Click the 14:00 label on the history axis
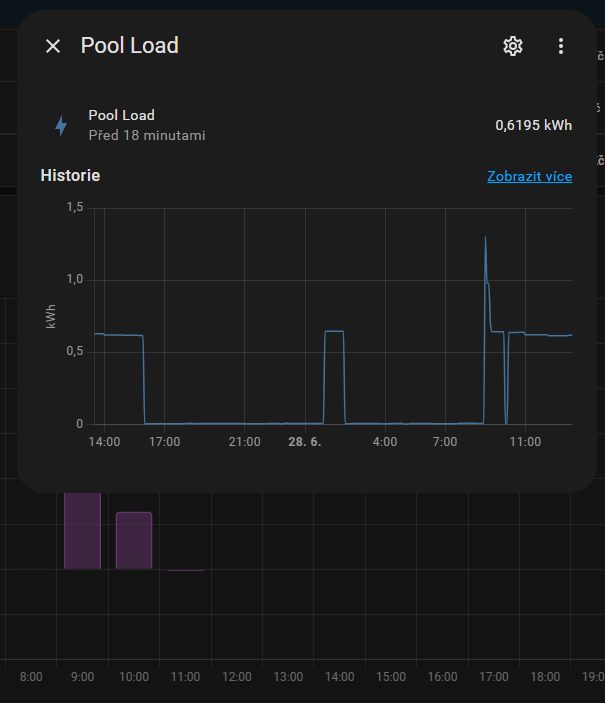Viewport: 605px width, 703px height. 104,441
